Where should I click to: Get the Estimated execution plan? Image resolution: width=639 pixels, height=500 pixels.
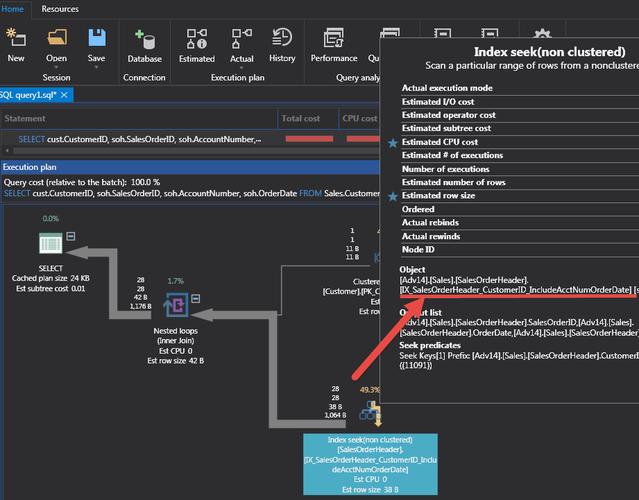tap(197, 38)
